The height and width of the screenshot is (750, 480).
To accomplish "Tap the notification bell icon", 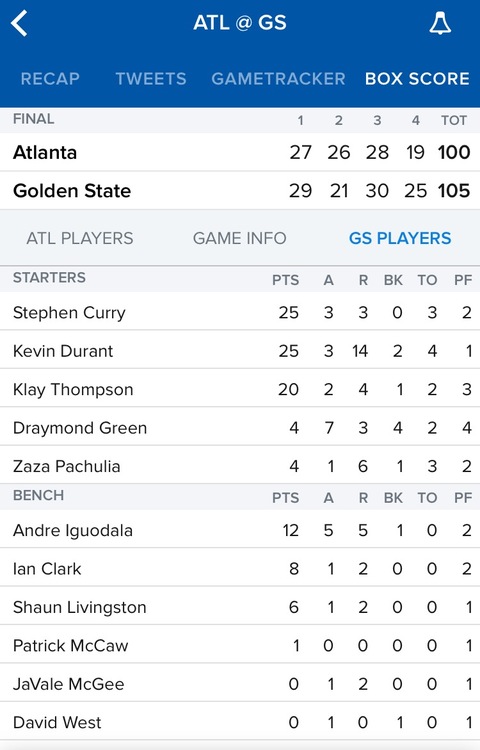I will click(x=440, y=23).
